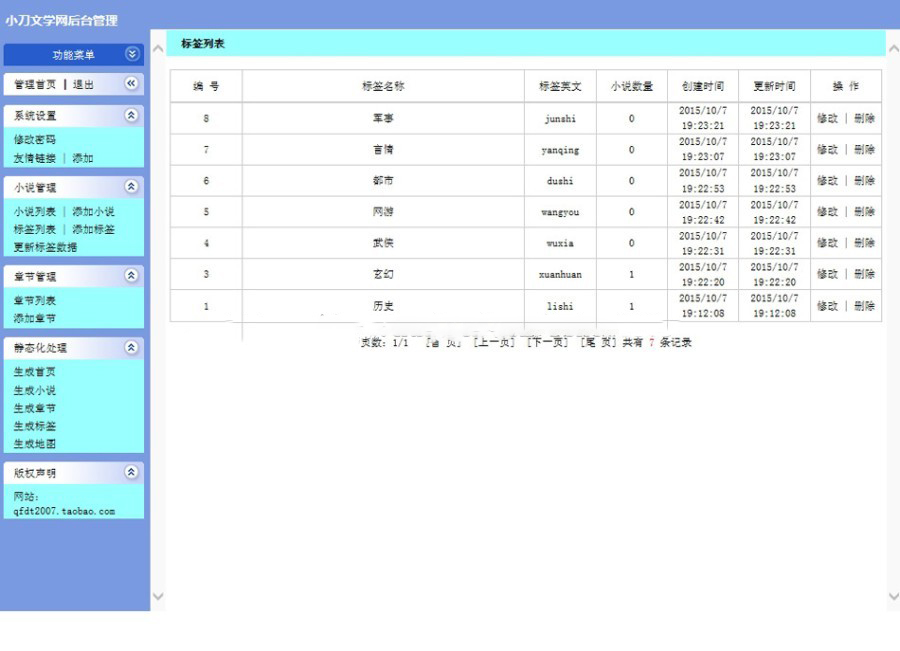Click 退出 to log out
The width and height of the screenshot is (900, 651).
pyautogui.click(x=83, y=85)
